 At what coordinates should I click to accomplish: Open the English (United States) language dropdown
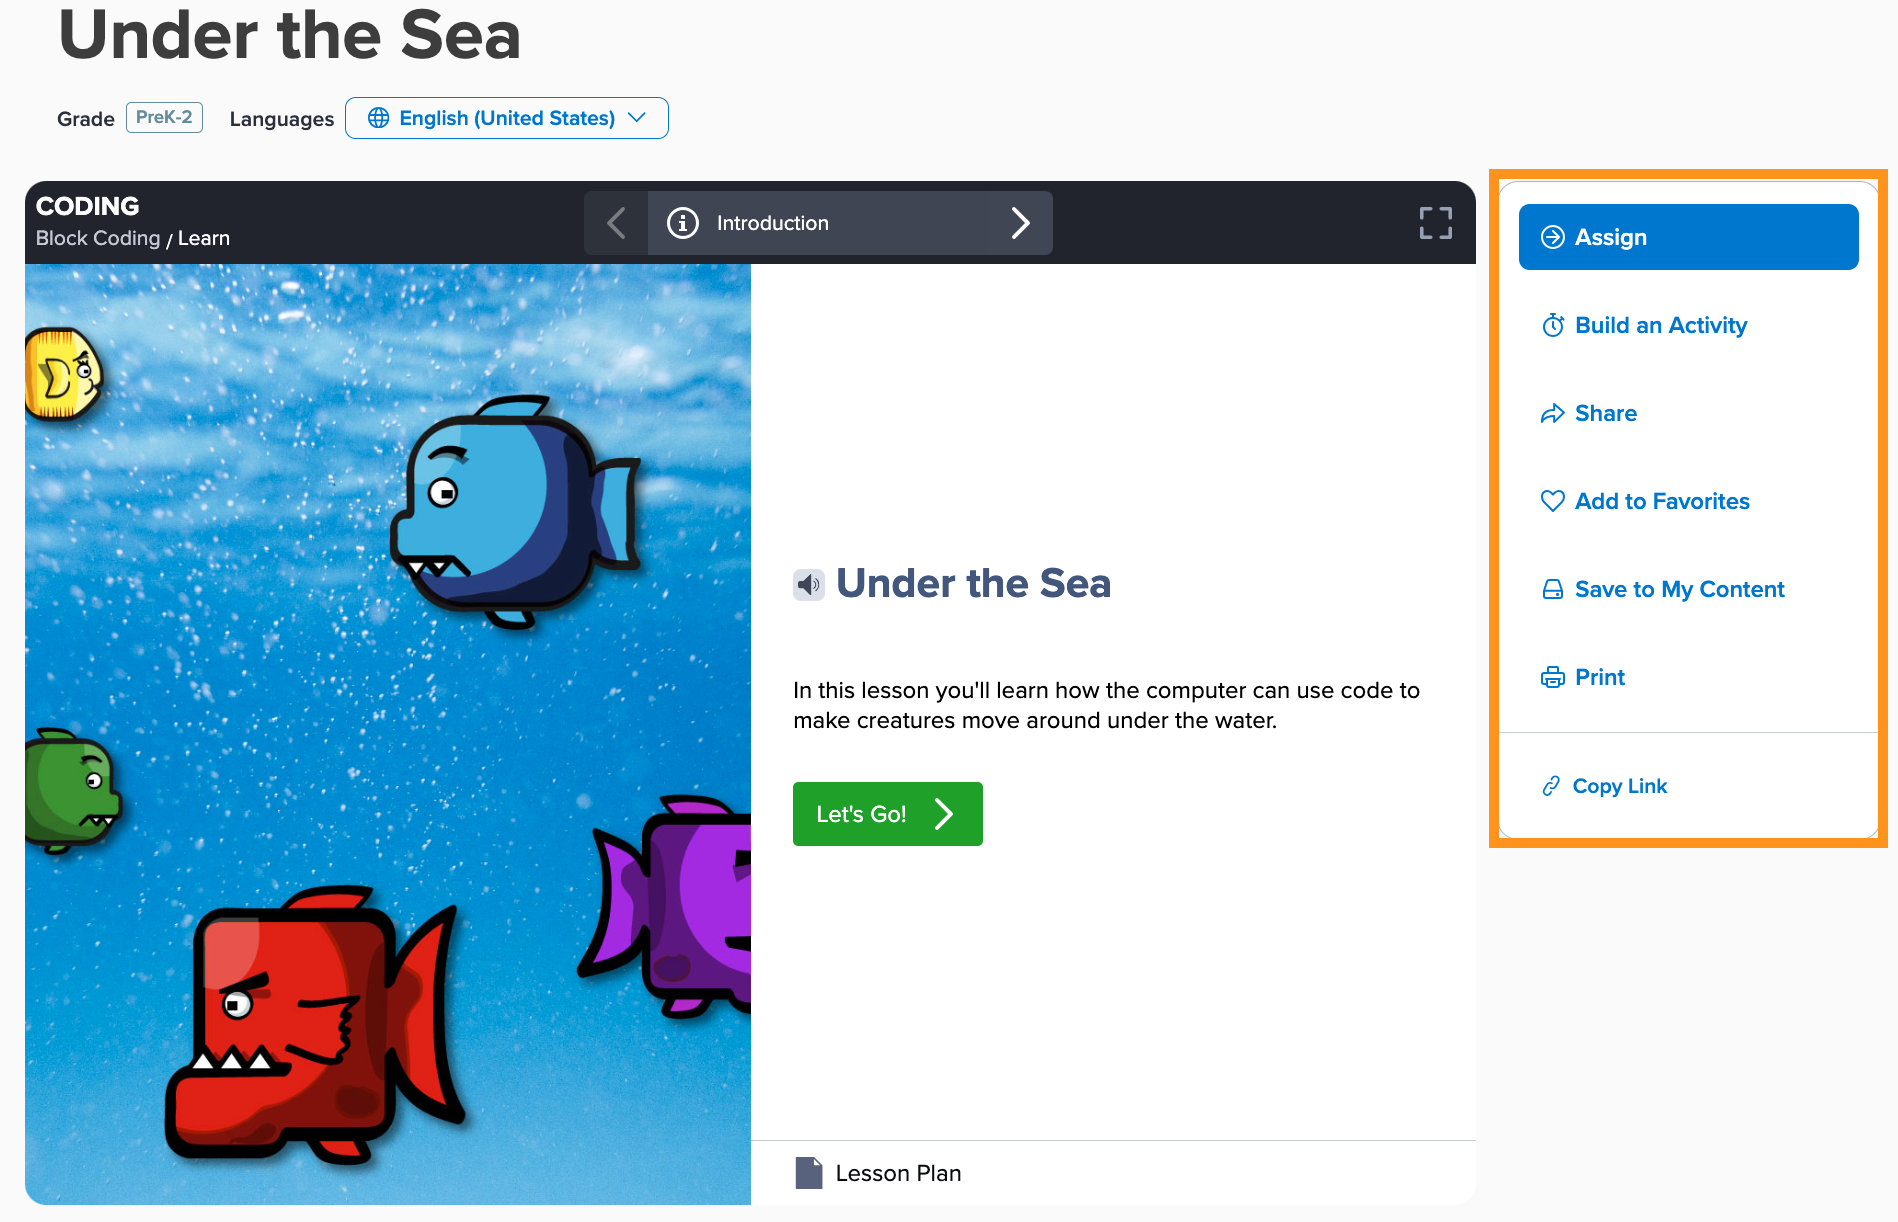pos(507,118)
